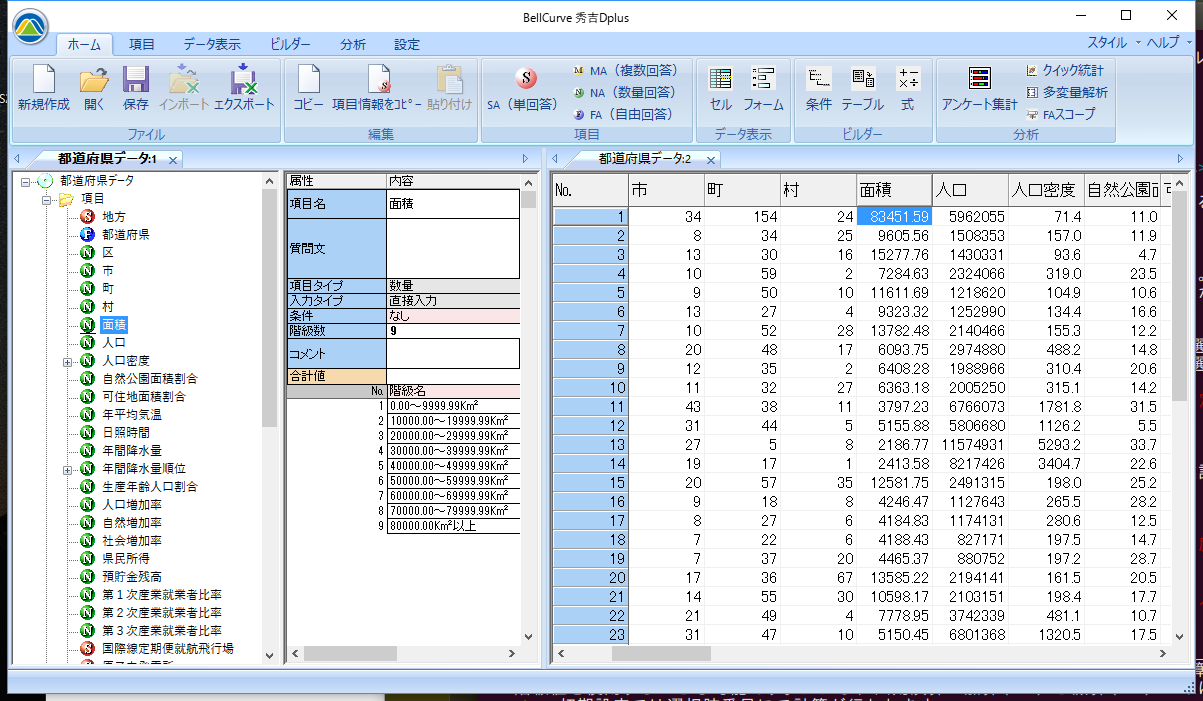1203x701 pixels.
Task: Close the 都道府県データ:2 tab
Action: coord(711,160)
